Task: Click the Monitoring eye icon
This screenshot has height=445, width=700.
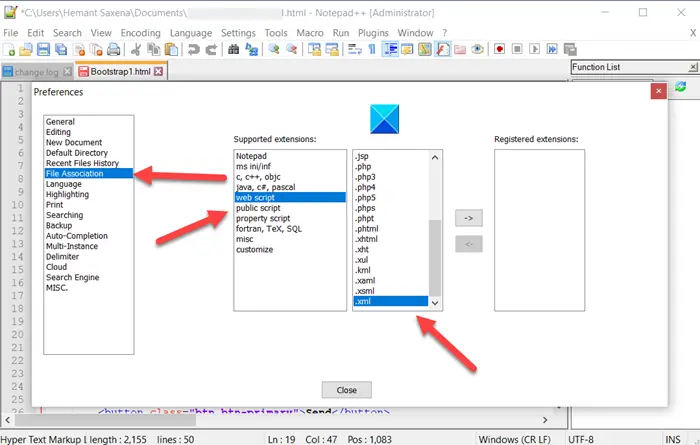Action: tap(477, 49)
